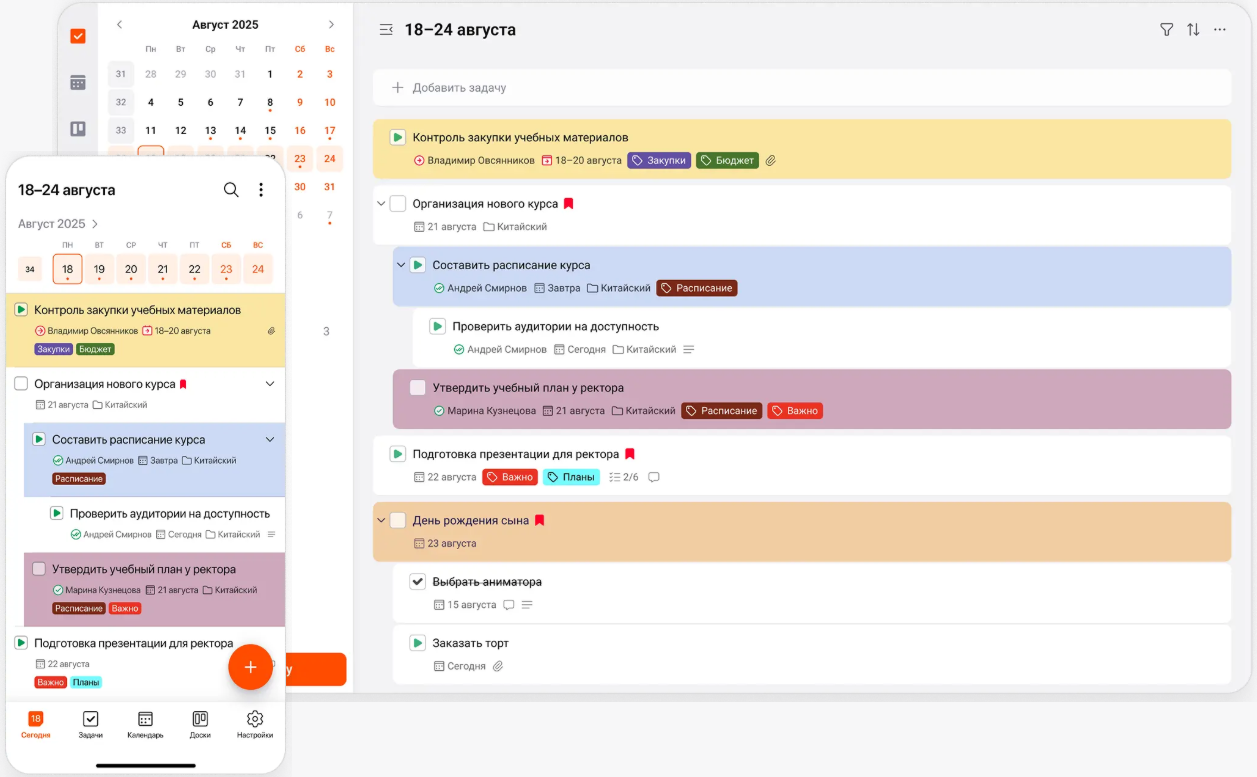This screenshot has height=777, width=1257.
Task: Click the Добавить задачу field
Action: coord(459,88)
